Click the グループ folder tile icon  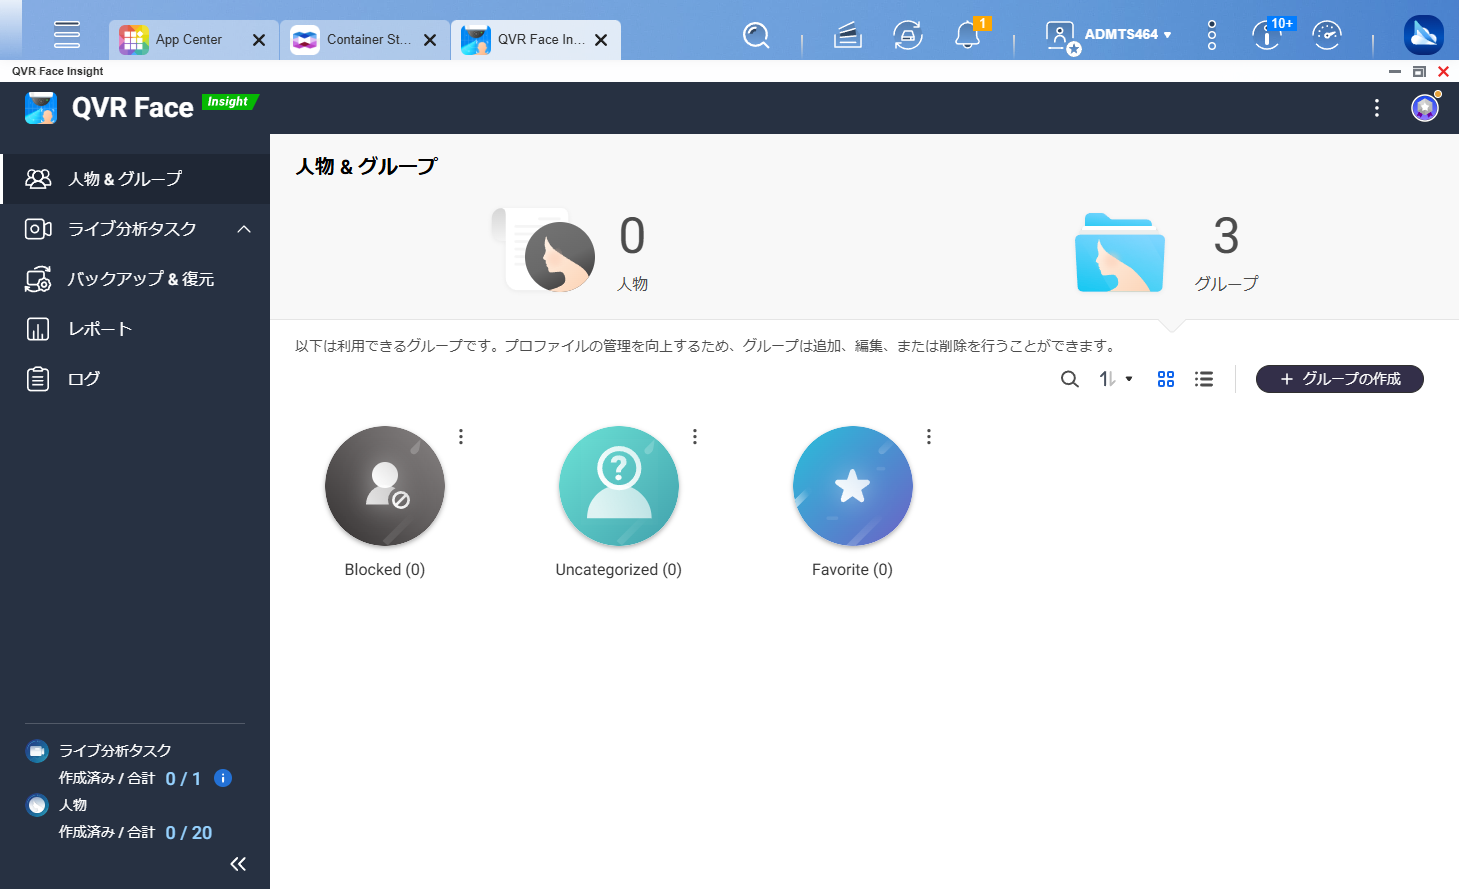click(x=1119, y=252)
